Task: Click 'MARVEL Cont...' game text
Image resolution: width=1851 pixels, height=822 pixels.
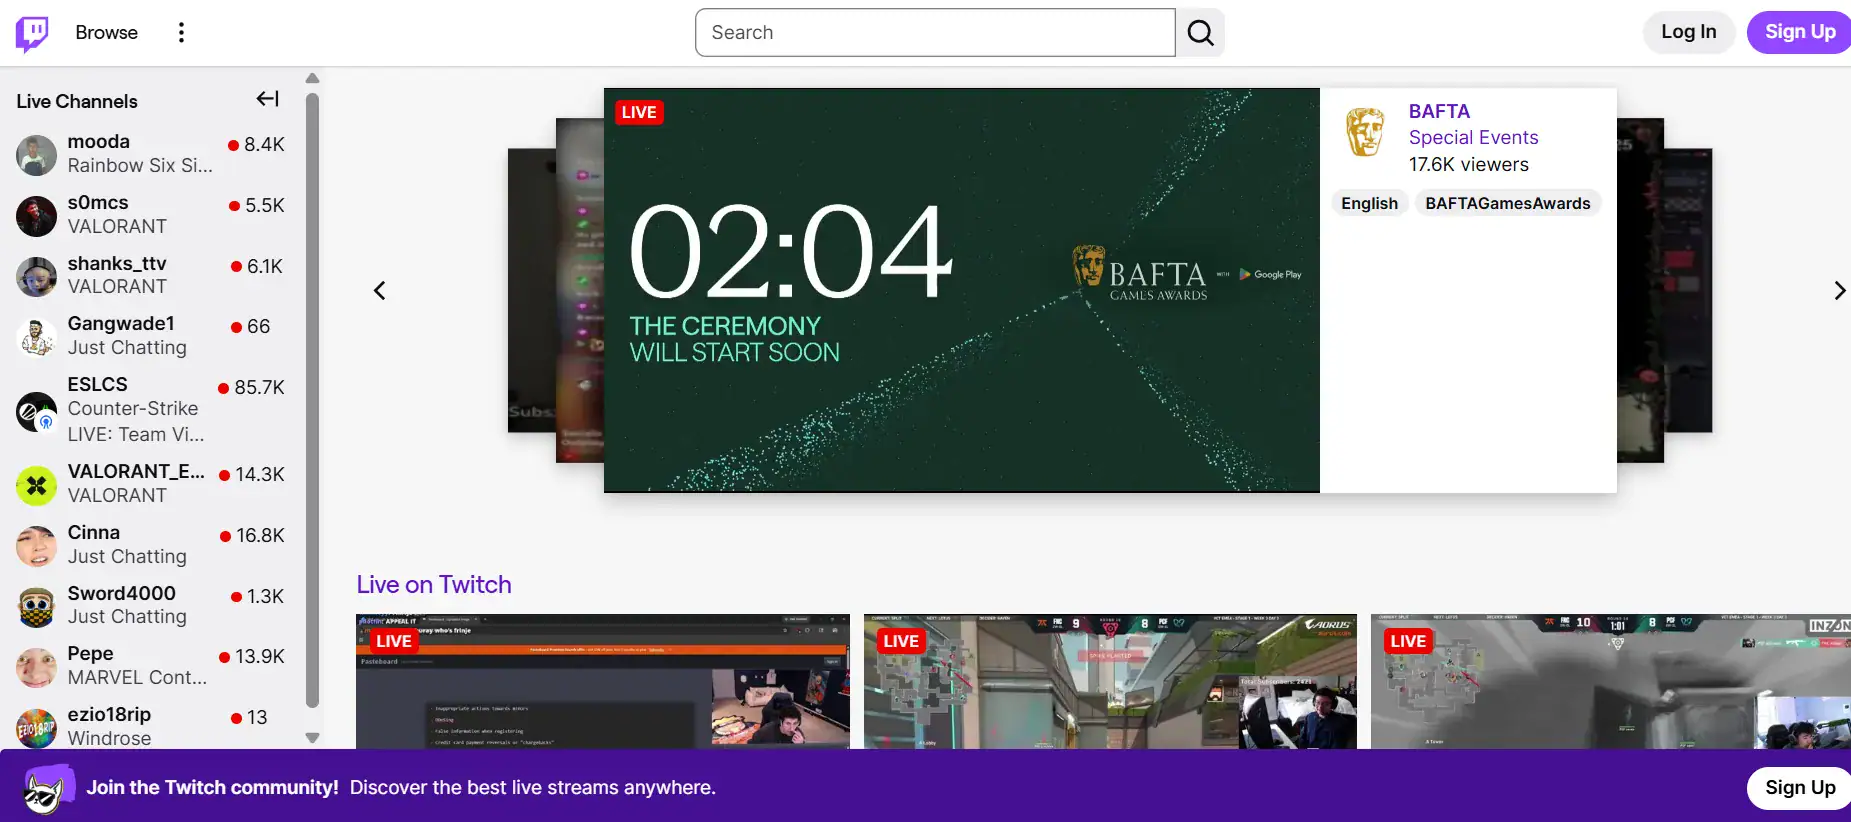Action: pyautogui.click(x=137, y=678)
